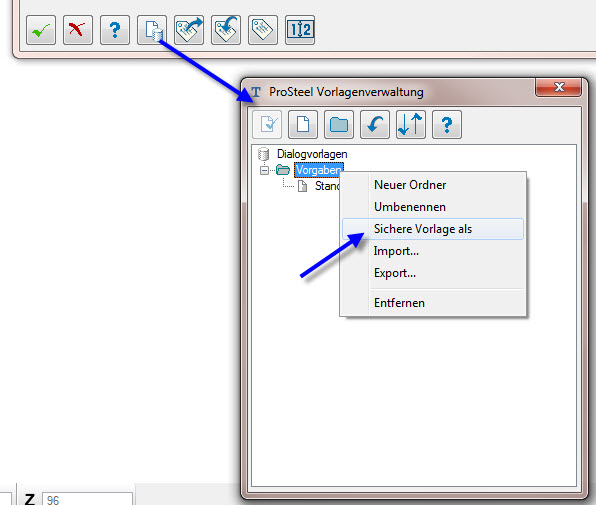596x505 pixels.
Task: Choose Entfernen from context menu
Action: coord(433,303)
